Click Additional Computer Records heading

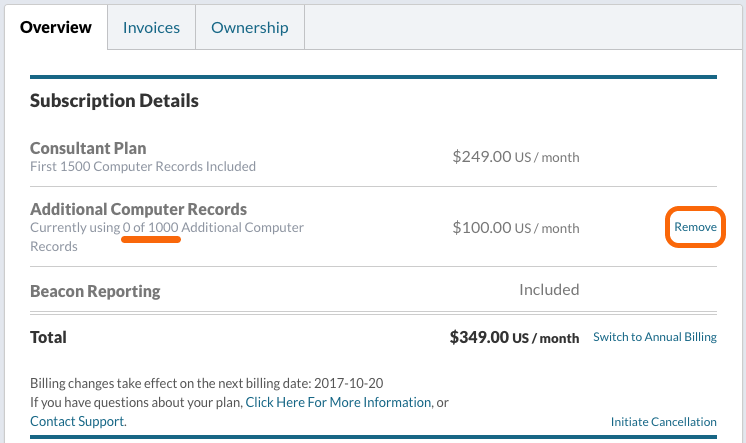coord(138,209)
